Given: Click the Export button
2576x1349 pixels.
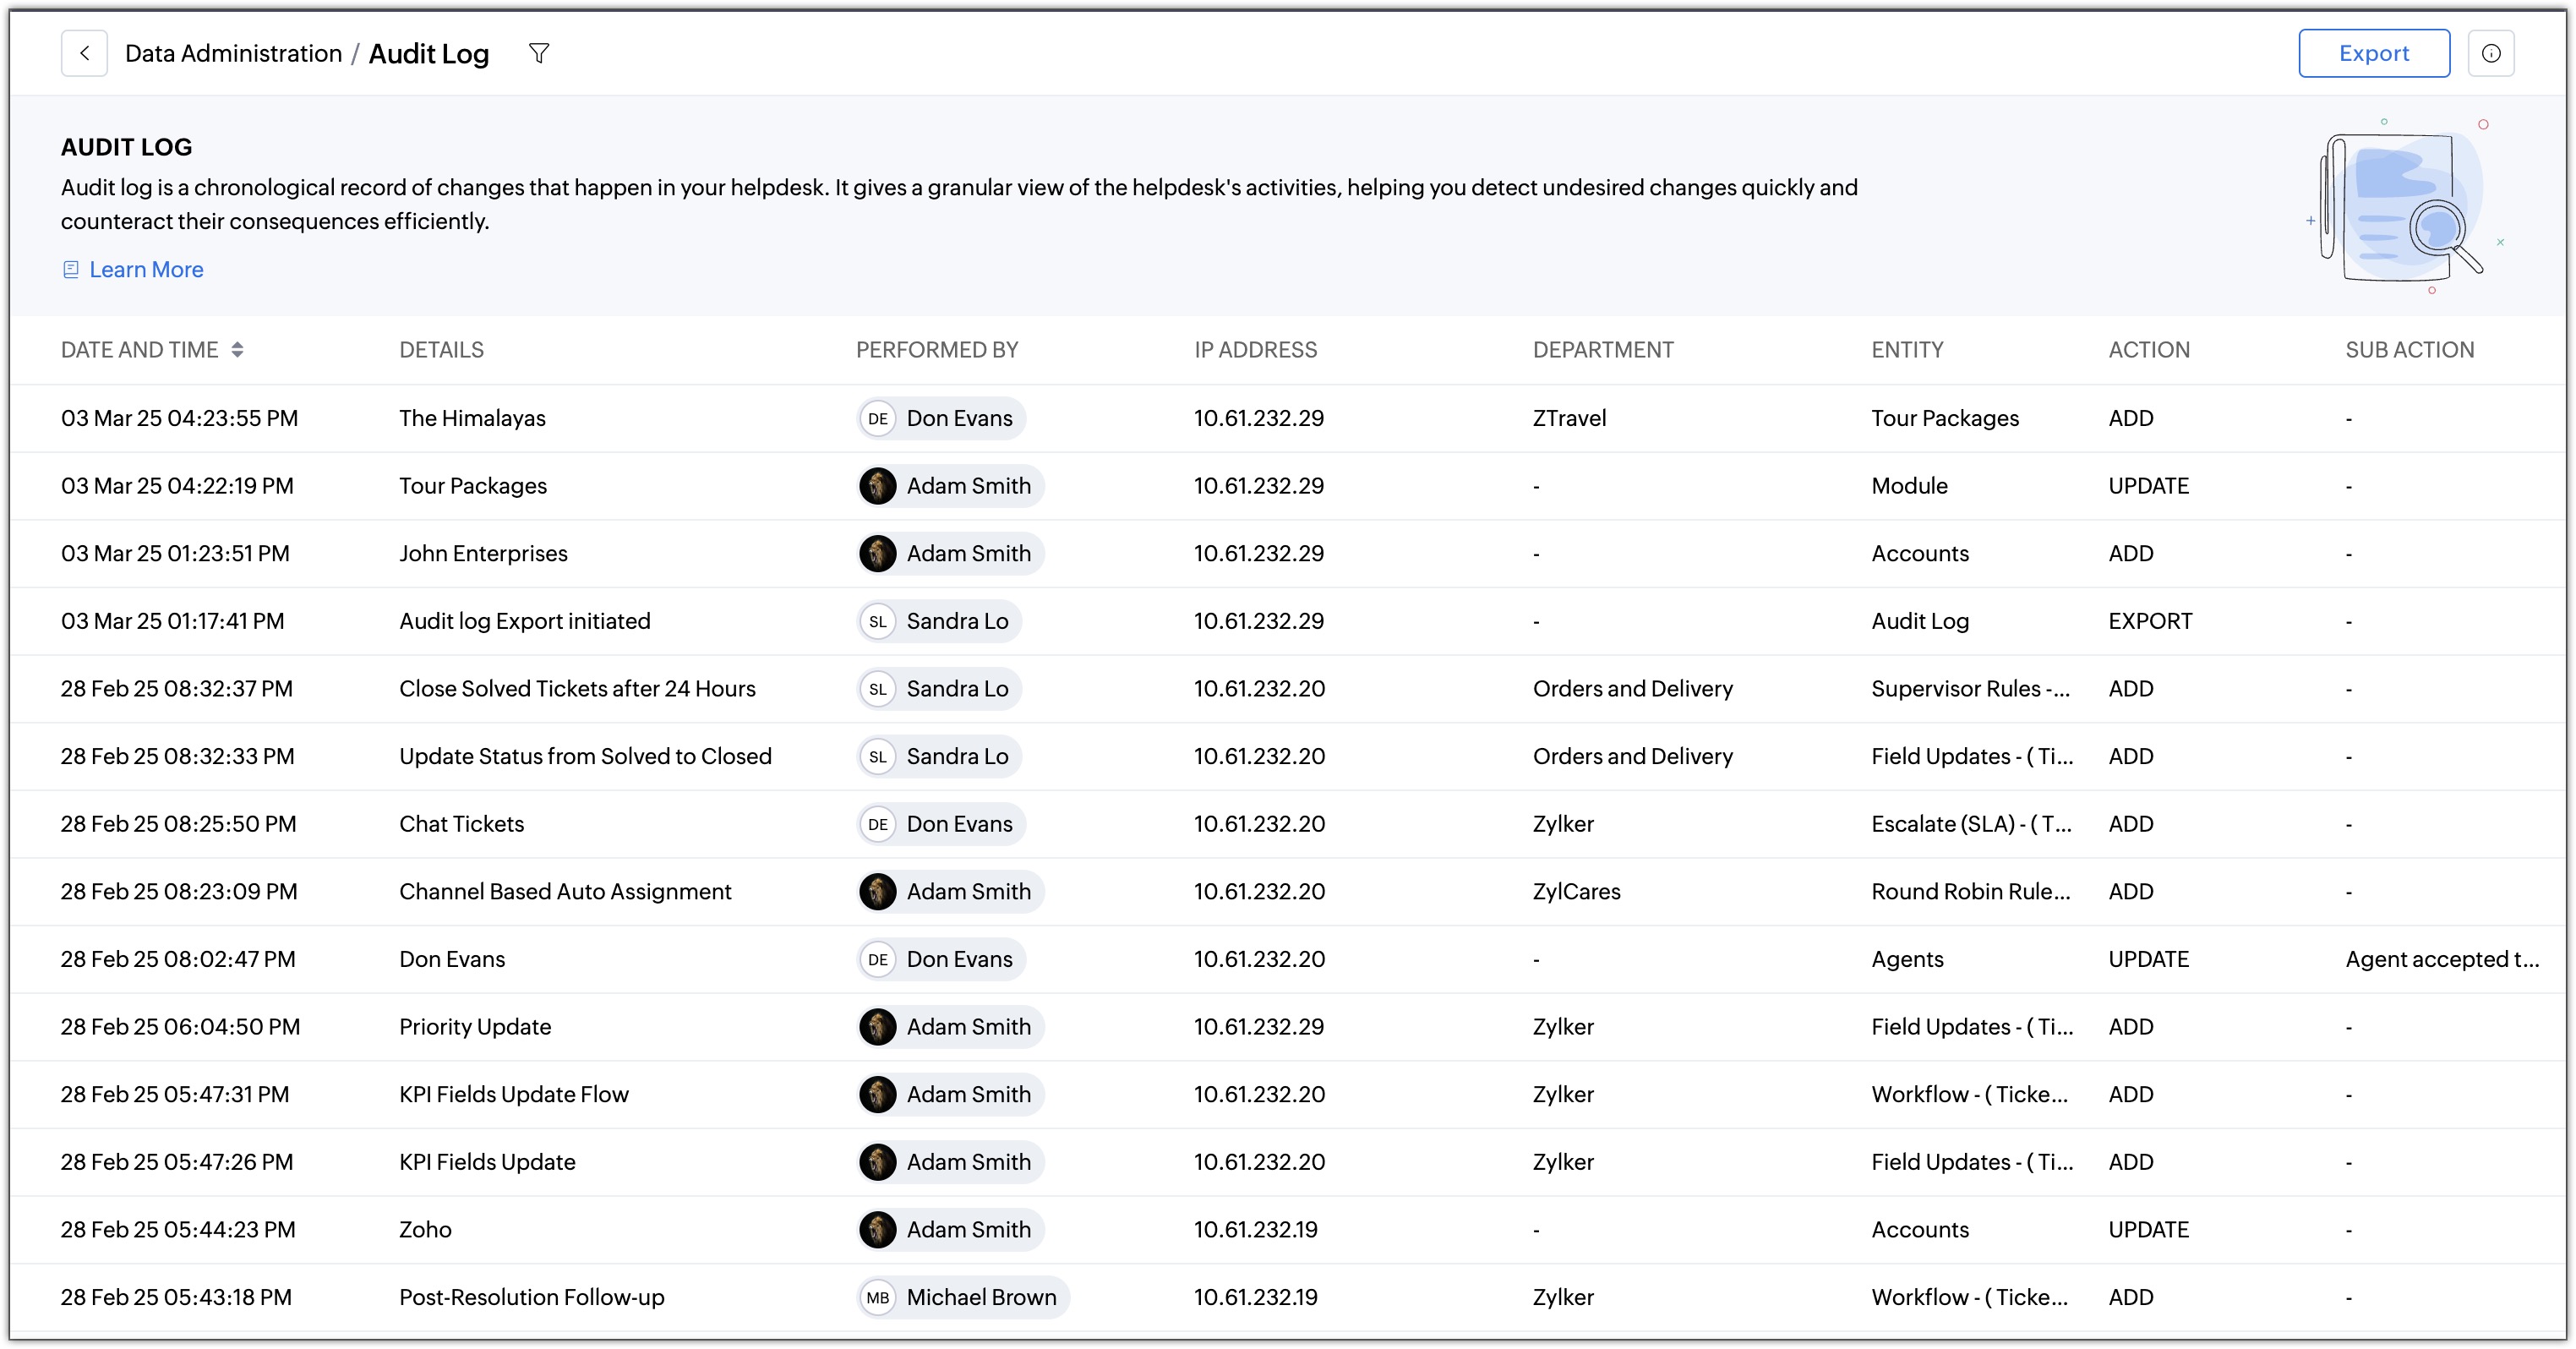Looking at the screenshot, I should click(x=2373, y=53).
